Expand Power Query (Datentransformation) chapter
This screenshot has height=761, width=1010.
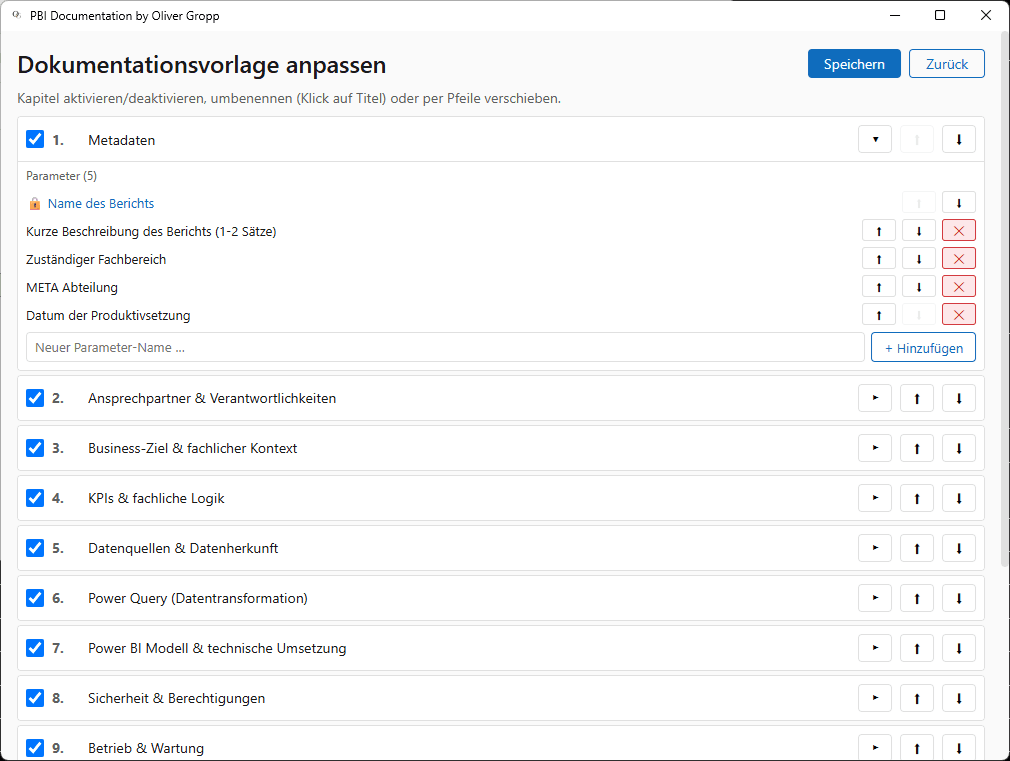875,598
